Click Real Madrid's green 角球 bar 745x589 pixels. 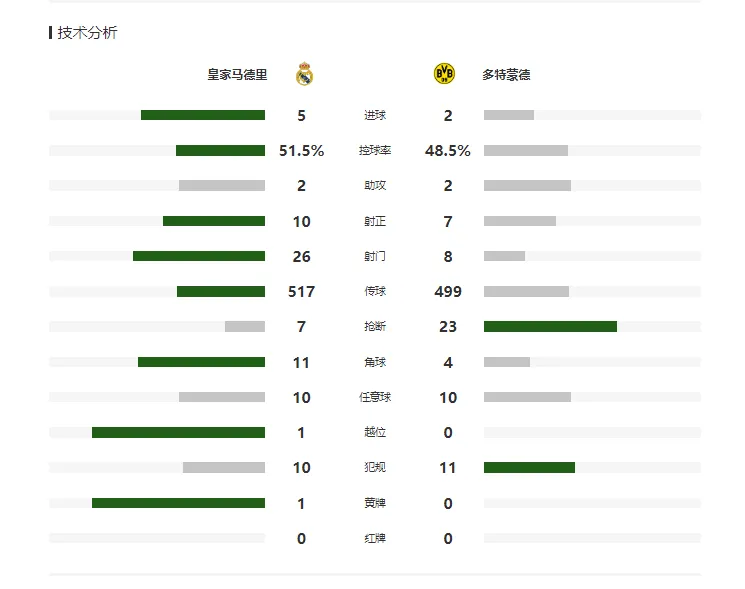201,362
